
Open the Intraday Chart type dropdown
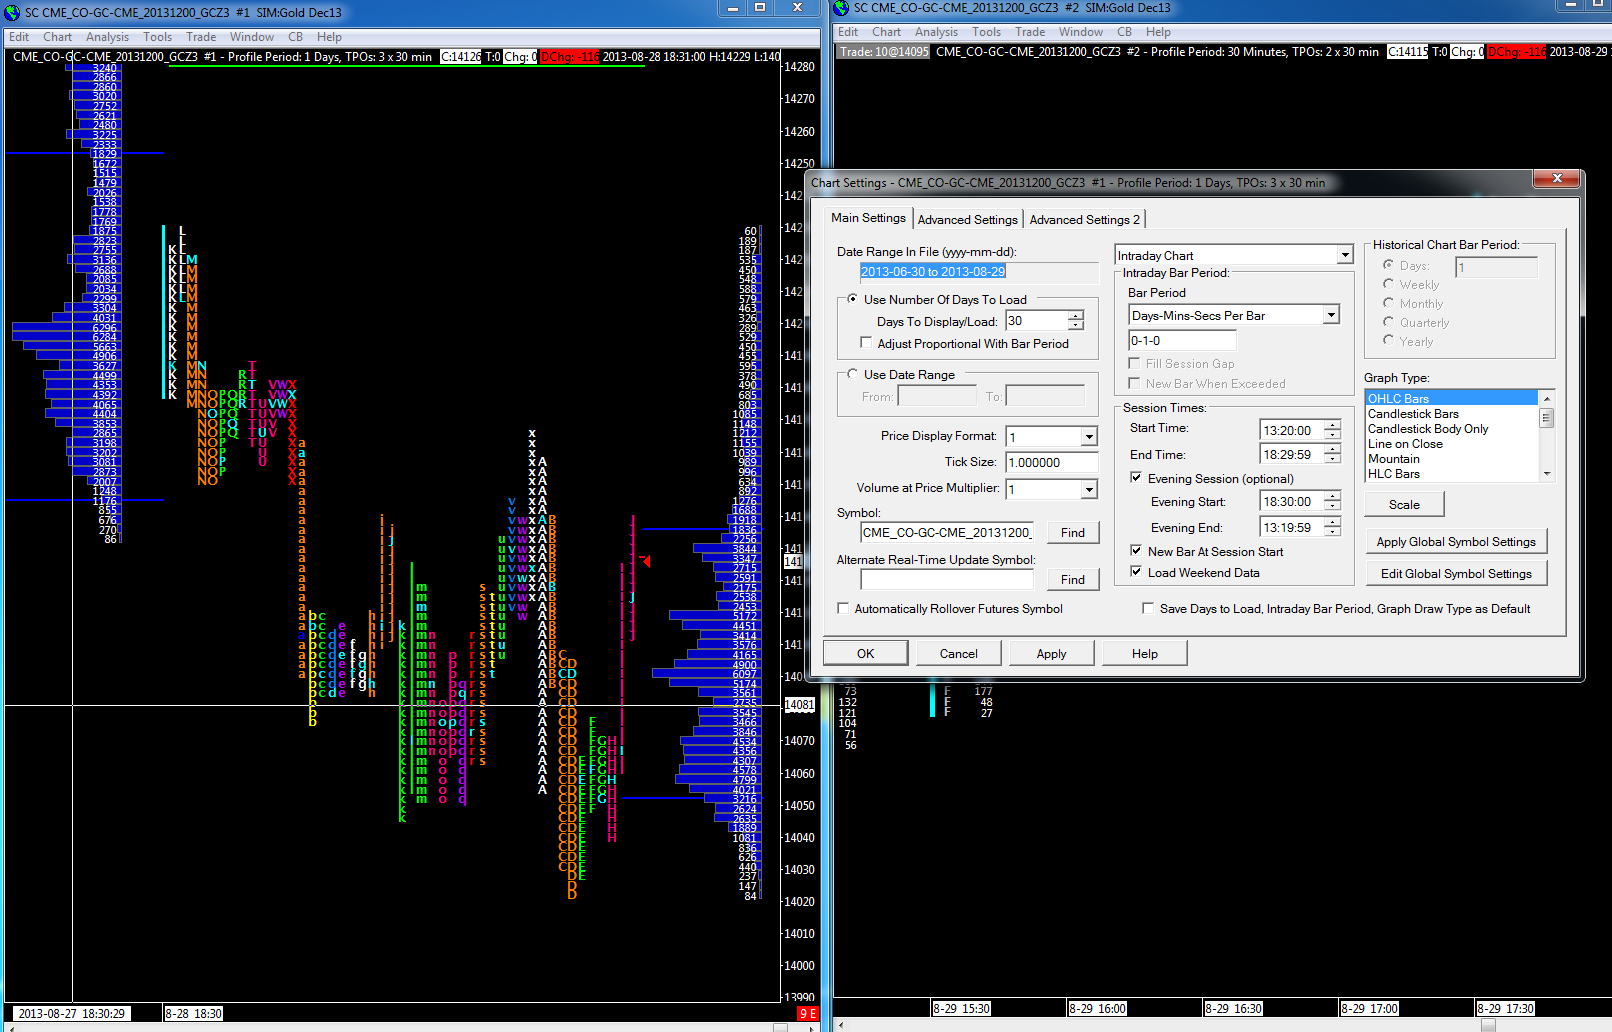coord(1344,256)
